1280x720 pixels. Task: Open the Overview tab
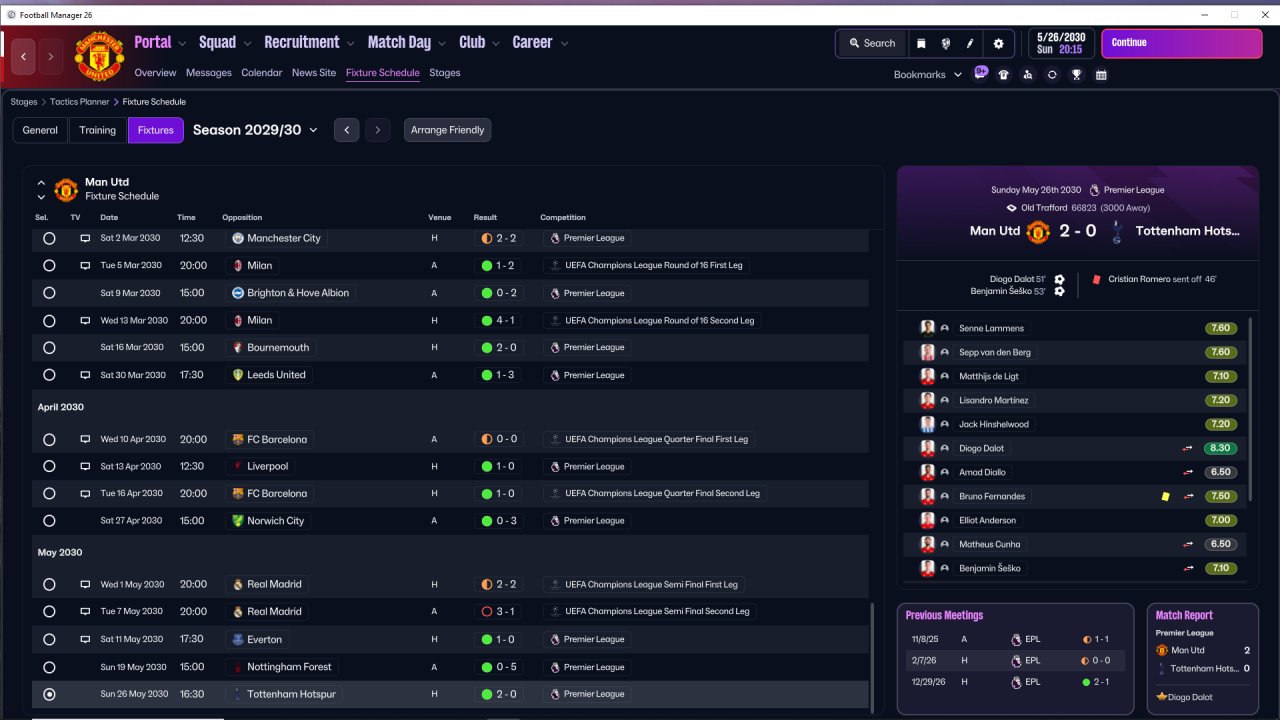tap(155, 73)
